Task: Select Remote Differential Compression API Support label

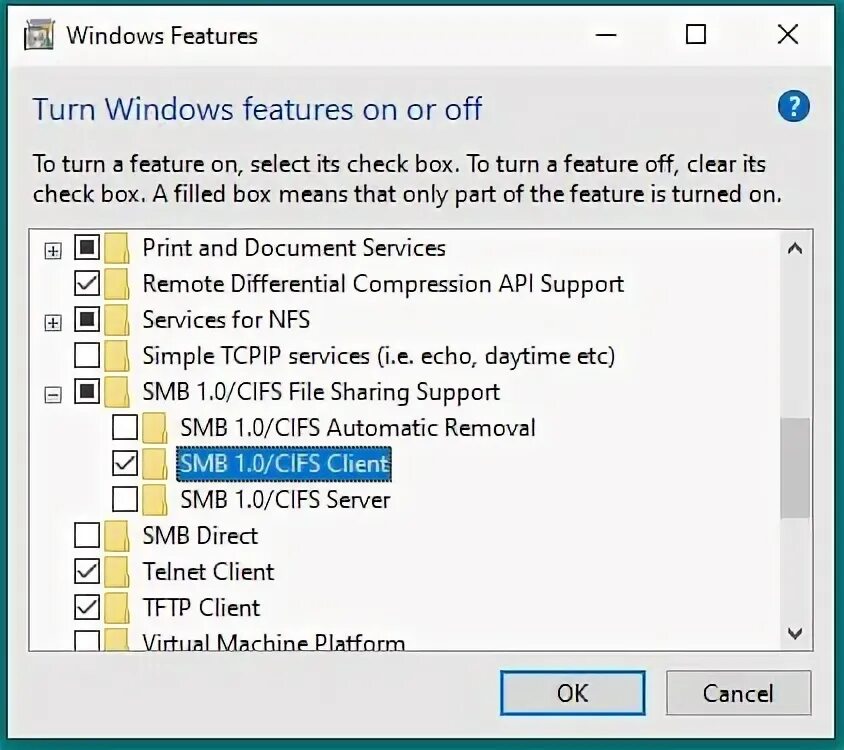Action: pyautogui.click(x=383, y=284)
